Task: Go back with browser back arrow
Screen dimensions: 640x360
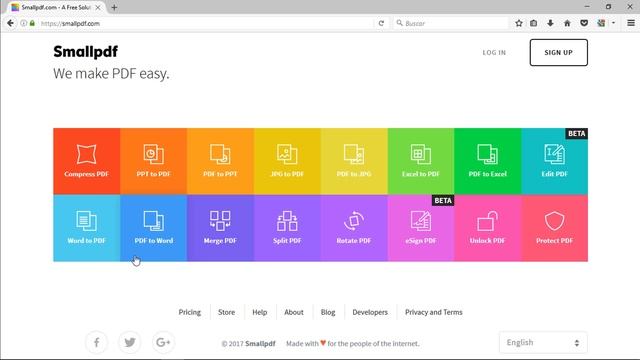Action: click(10, 23)
